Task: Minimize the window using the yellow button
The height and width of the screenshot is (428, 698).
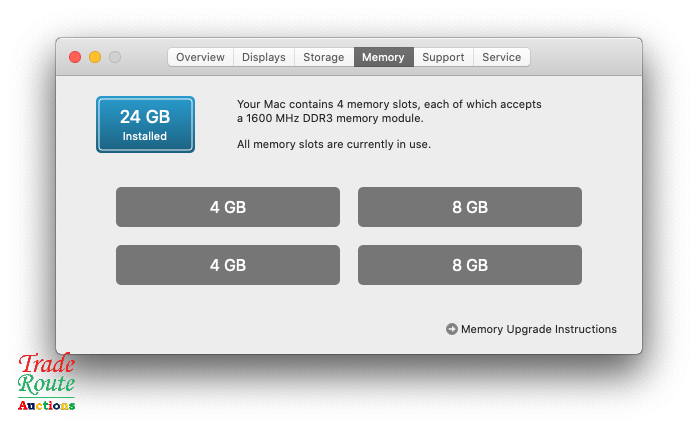Action: [95, 57]
